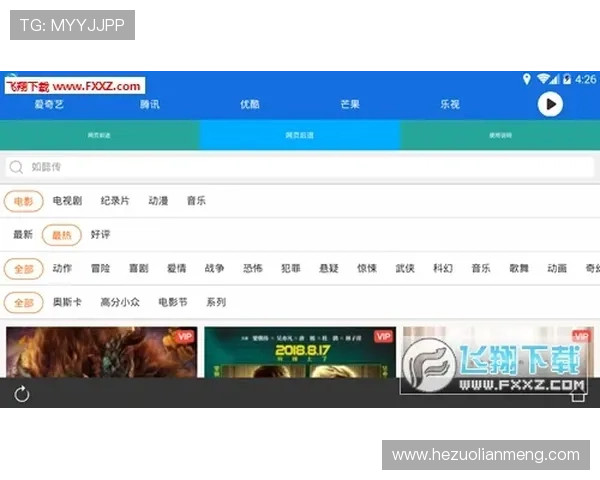This screenshot has height=480, width=600.
Task: Filter genre by 恐怖
Action: 253,268
